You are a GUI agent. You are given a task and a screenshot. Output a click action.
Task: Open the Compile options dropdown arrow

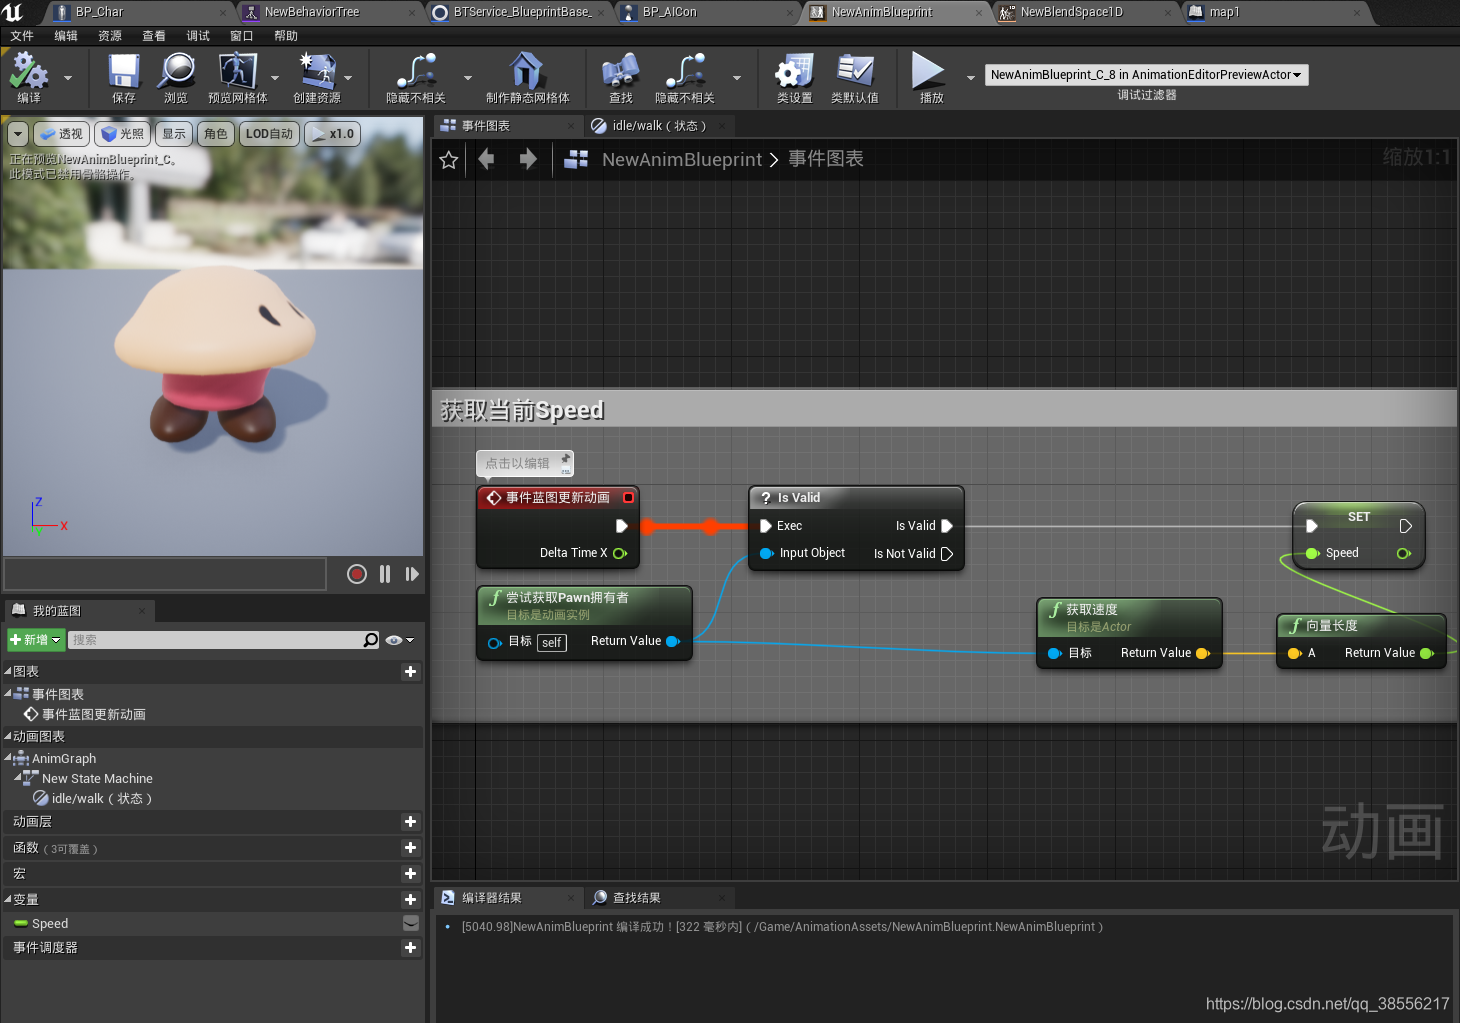[x=68, y=78]
